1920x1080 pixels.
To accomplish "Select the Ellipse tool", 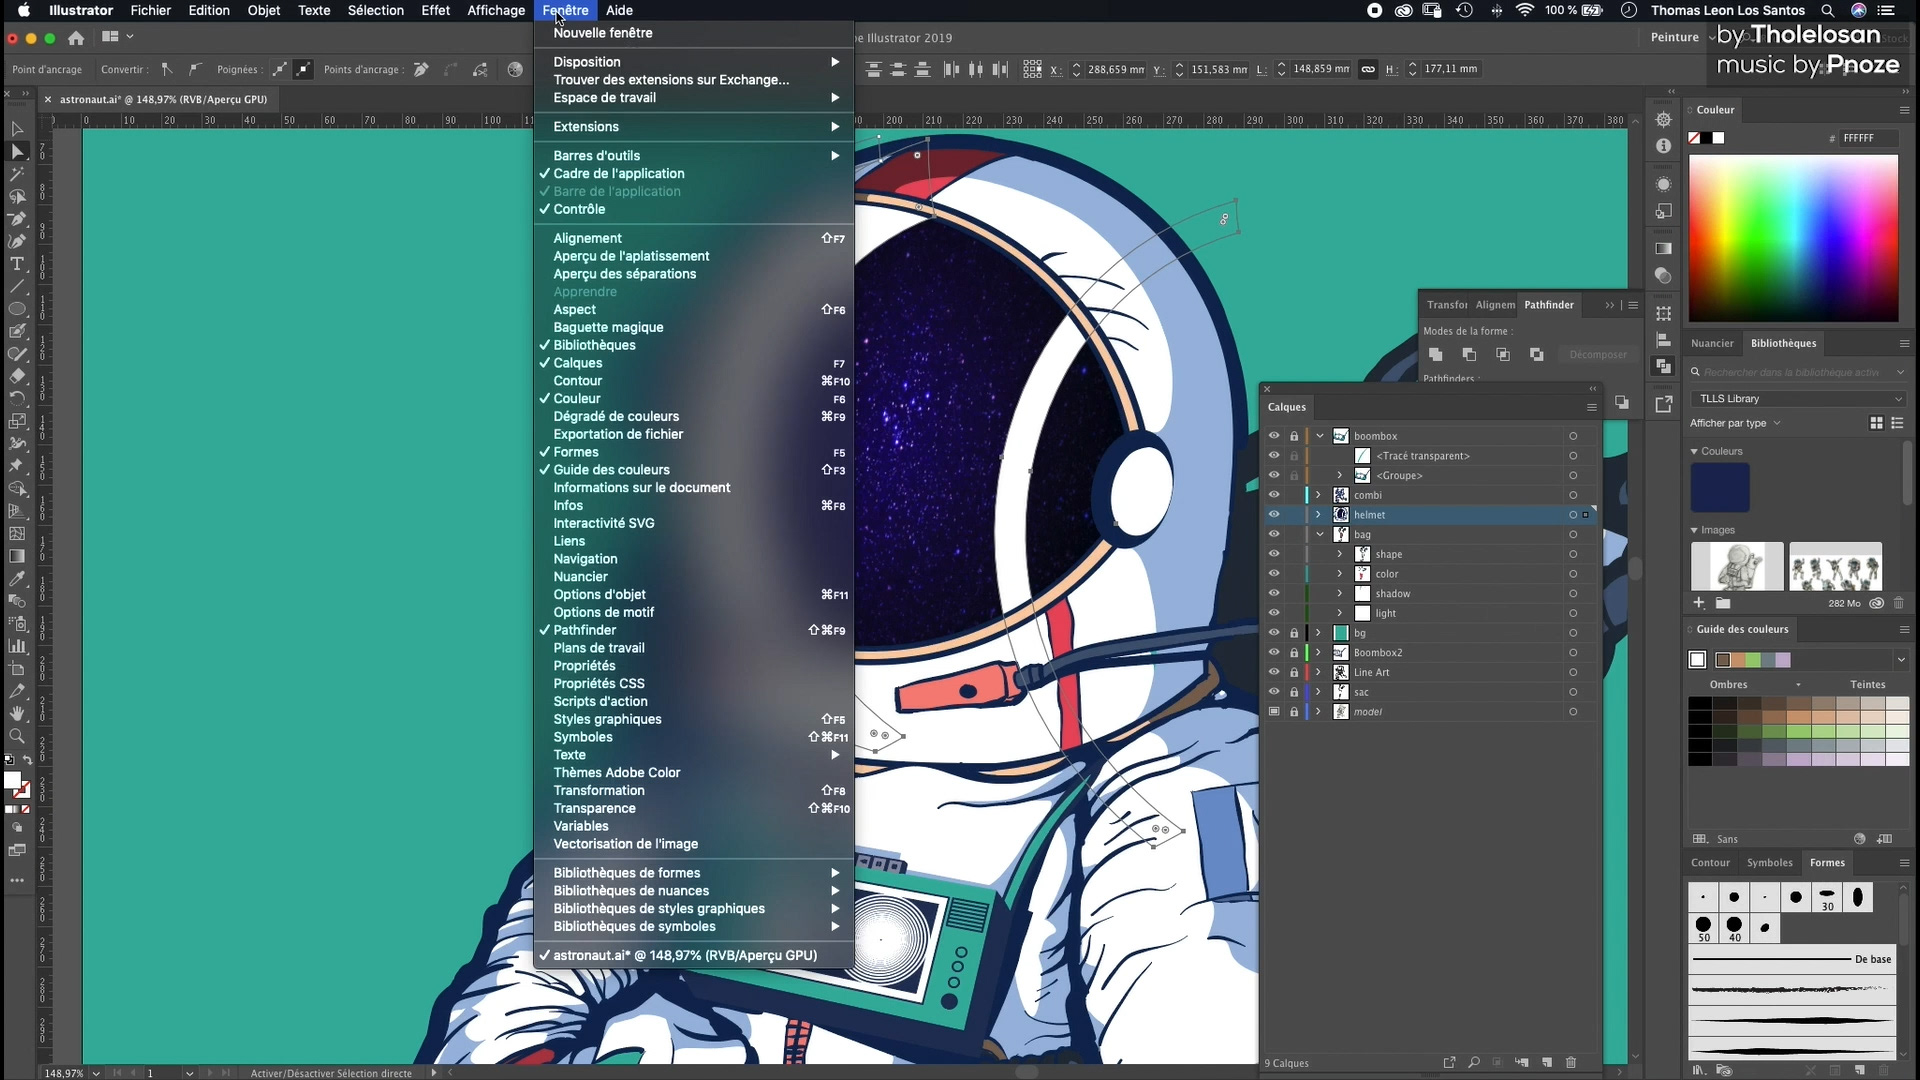I will pyautogui.click(x=17, y=309).
